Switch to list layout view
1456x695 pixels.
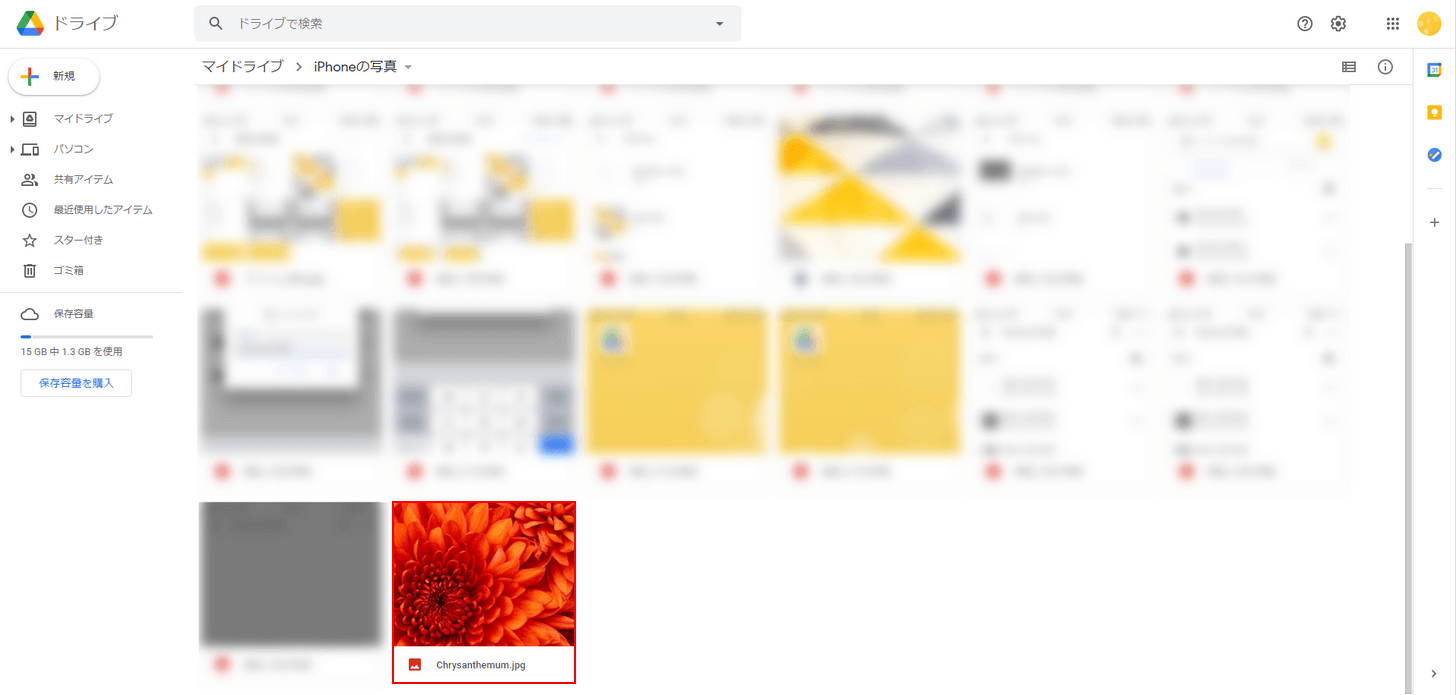(1349, 67)
